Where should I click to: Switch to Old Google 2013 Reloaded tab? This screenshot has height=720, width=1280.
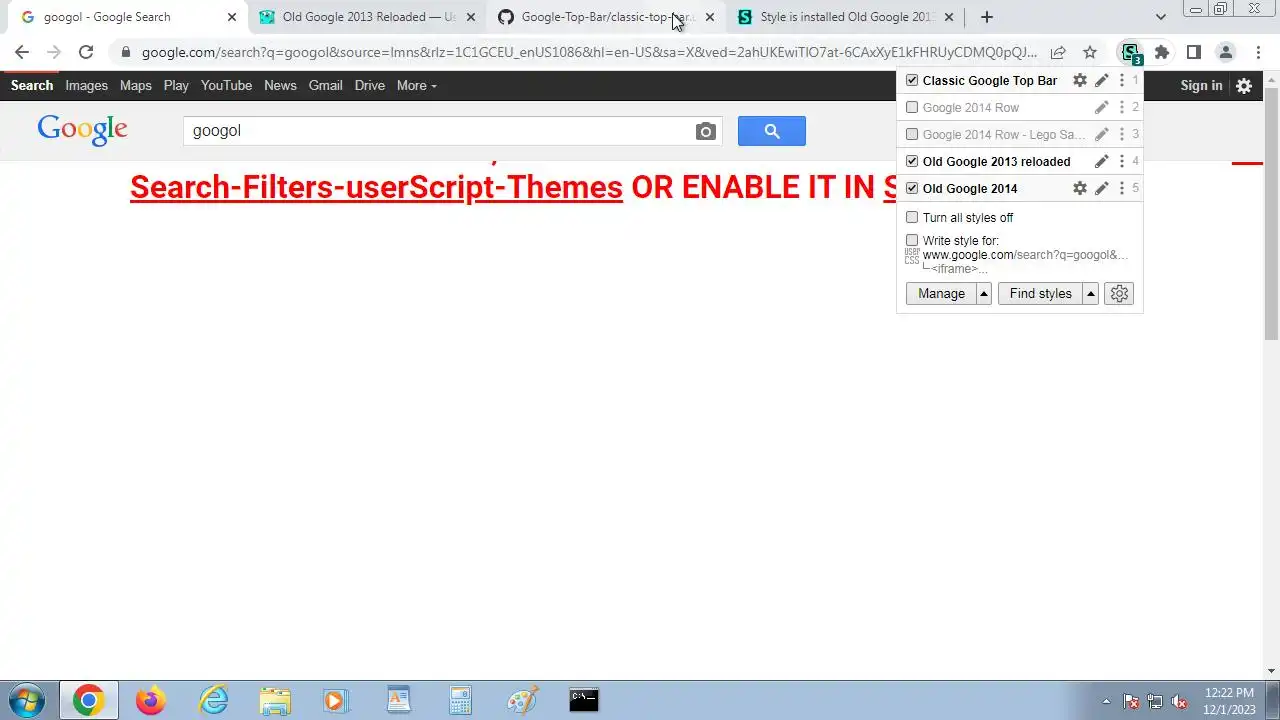(368, 17)
